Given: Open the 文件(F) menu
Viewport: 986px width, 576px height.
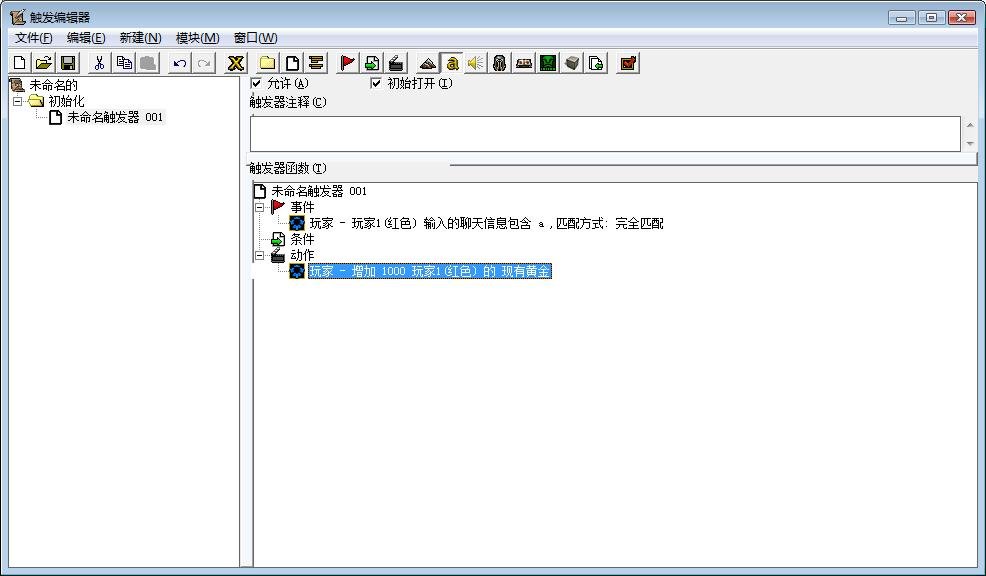Looking at the screenshot, I should tap(33, 38).
